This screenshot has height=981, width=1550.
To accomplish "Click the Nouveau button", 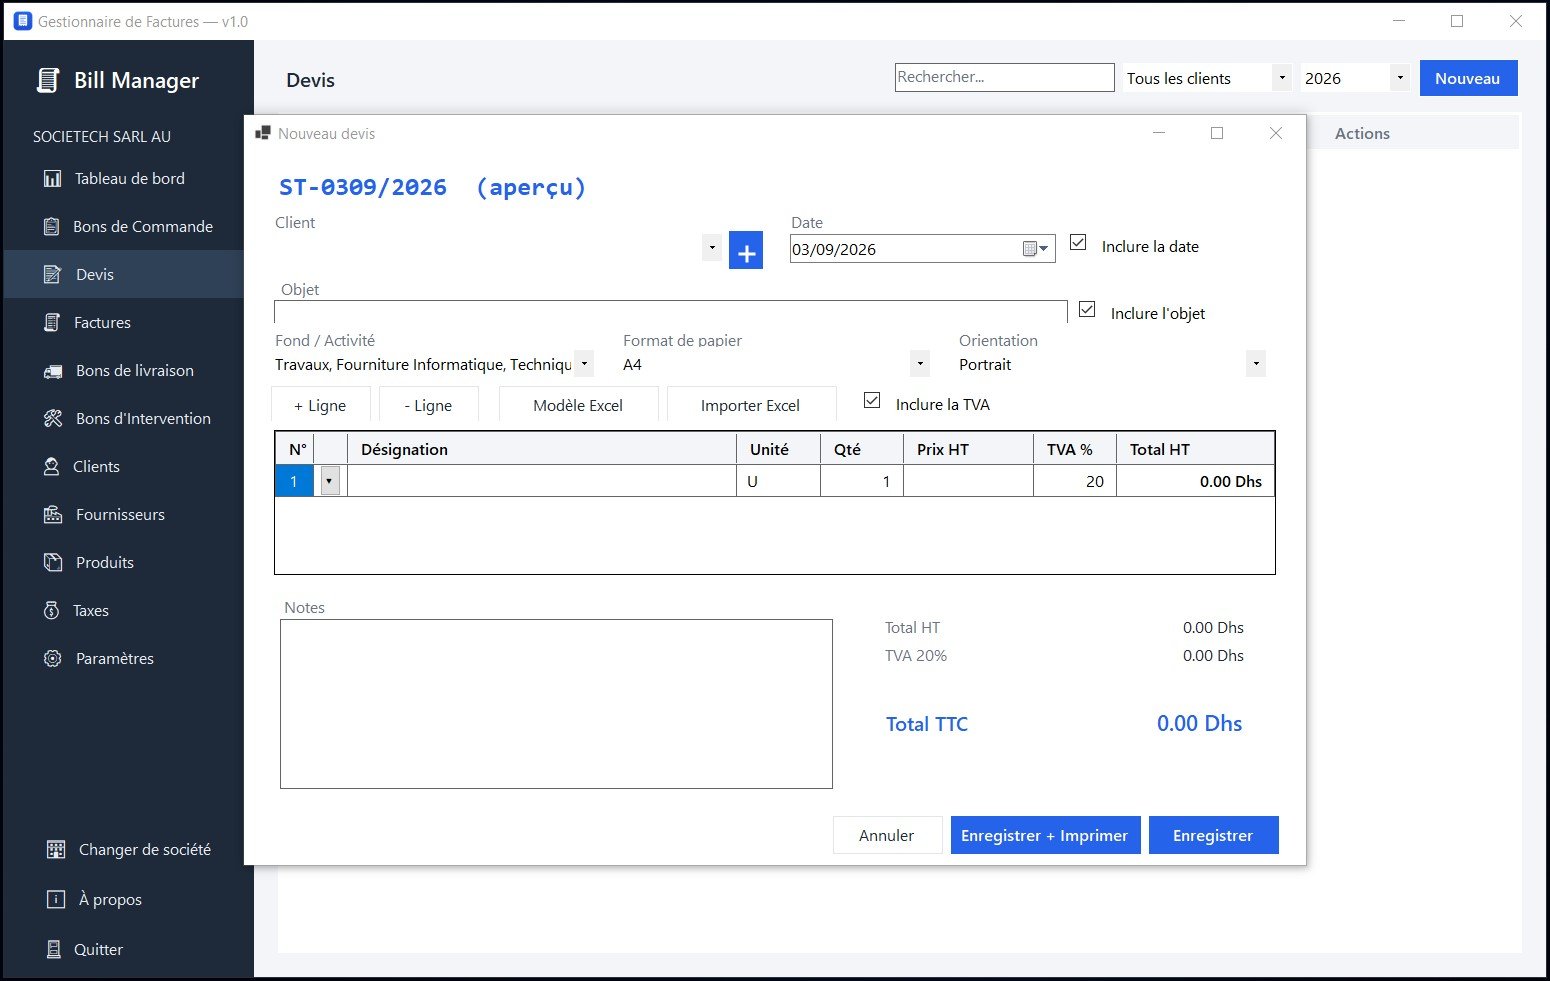I will pos(1468,78).
